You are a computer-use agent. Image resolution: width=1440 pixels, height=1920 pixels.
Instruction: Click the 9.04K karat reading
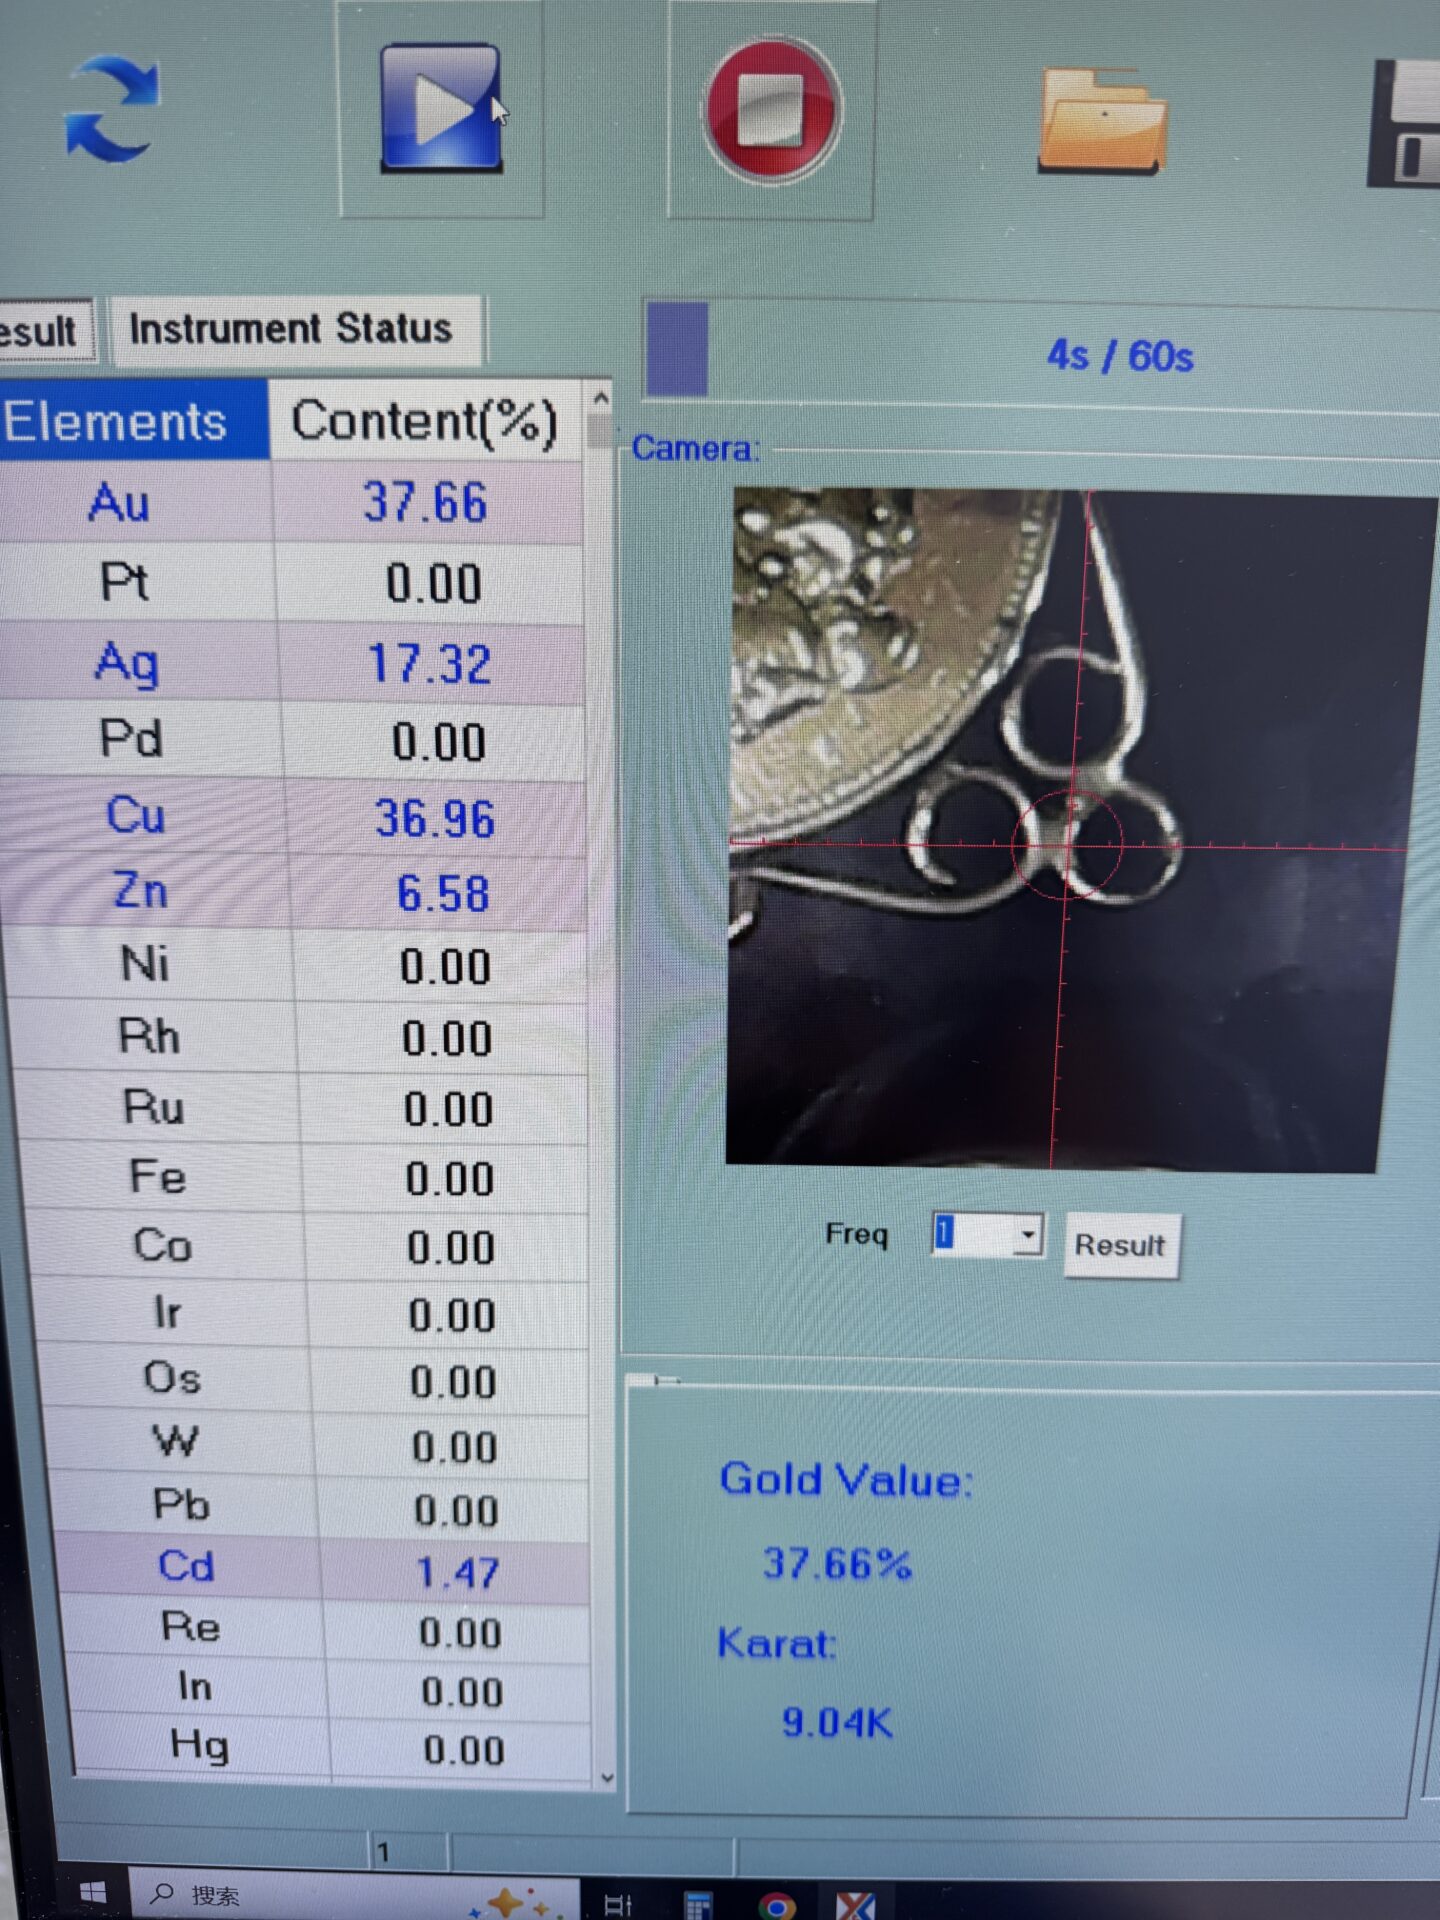coord(837,1722)
